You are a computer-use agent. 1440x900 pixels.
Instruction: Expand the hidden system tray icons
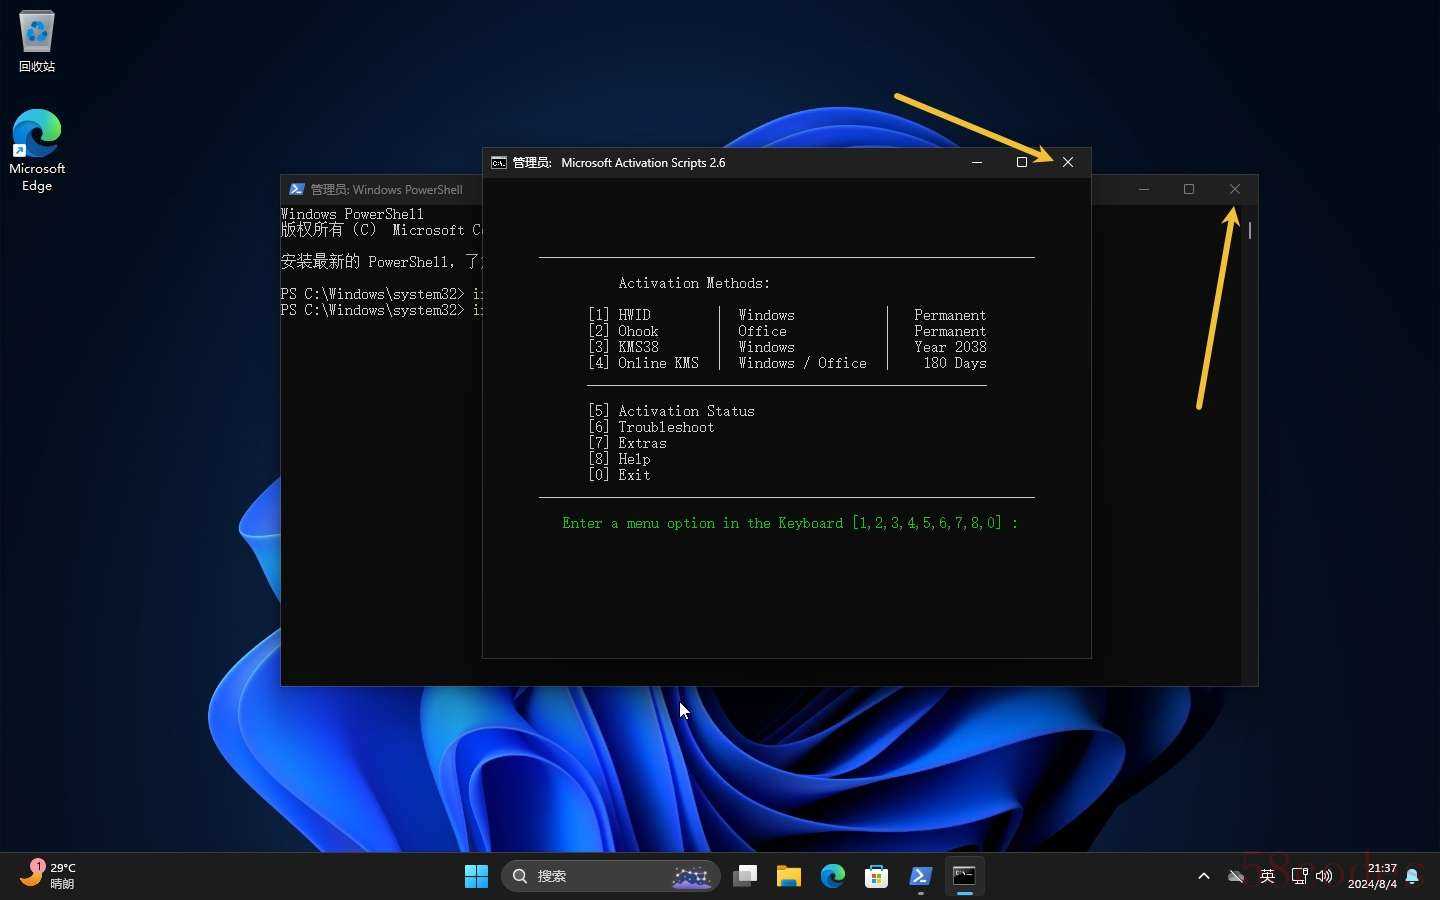click(x=1204, y=876)
